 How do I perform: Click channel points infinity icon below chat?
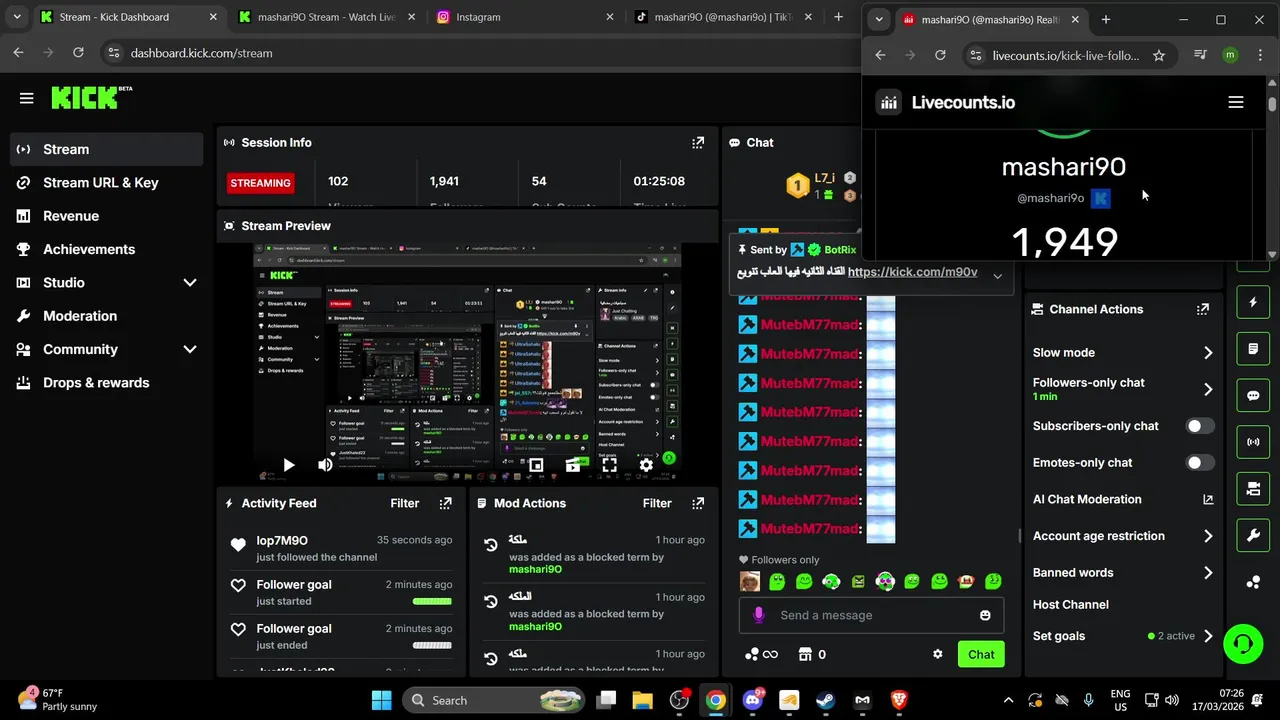(770, 654)
